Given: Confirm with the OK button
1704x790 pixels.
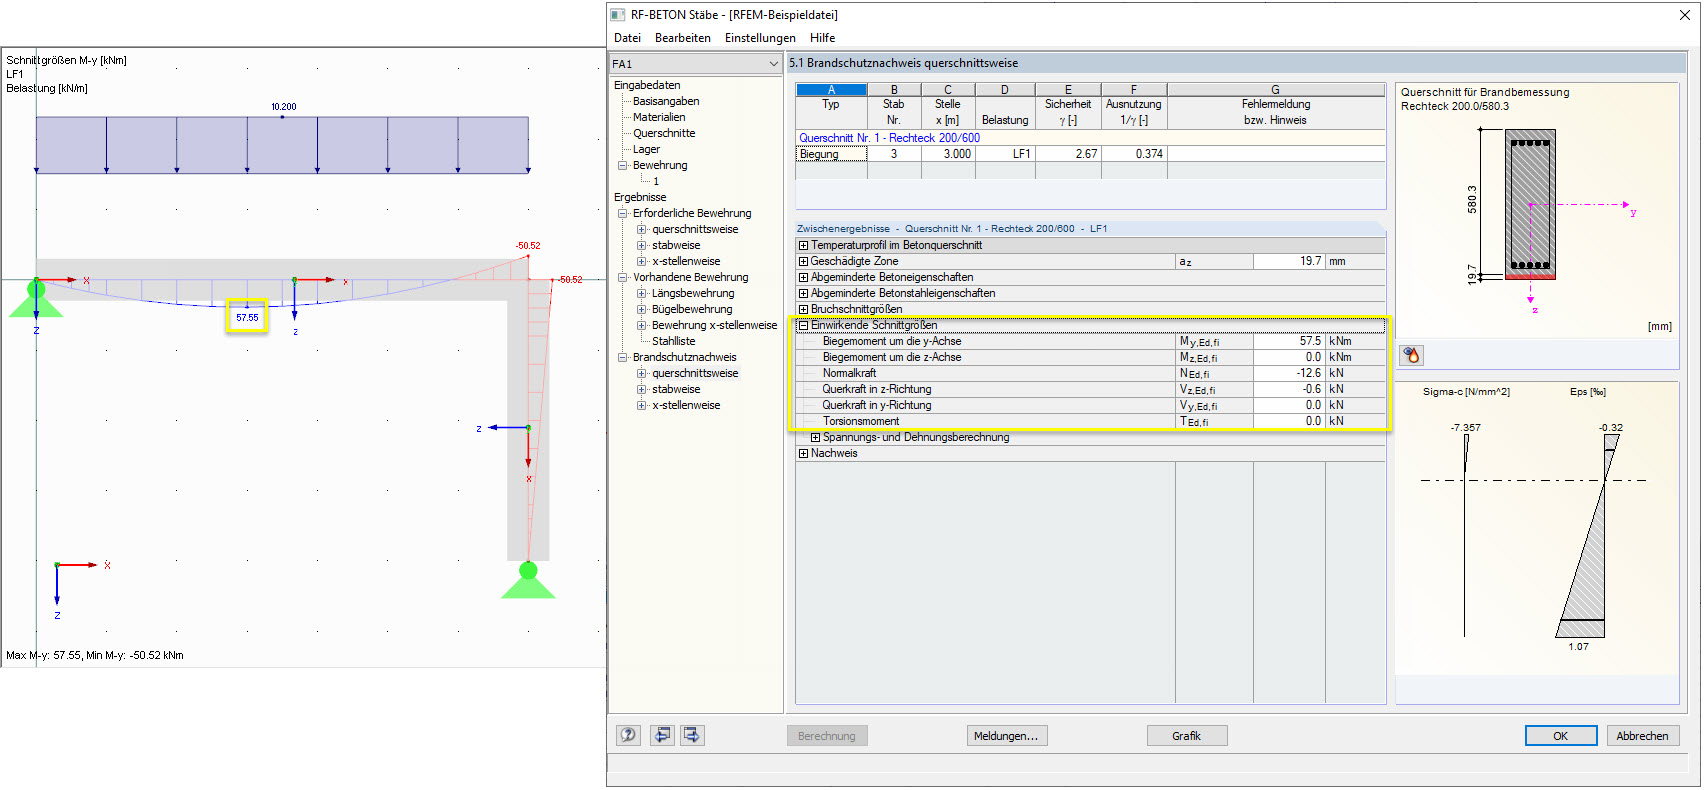Looking at the screenshot, I should pyautogui.click(x=1561, y=736).
